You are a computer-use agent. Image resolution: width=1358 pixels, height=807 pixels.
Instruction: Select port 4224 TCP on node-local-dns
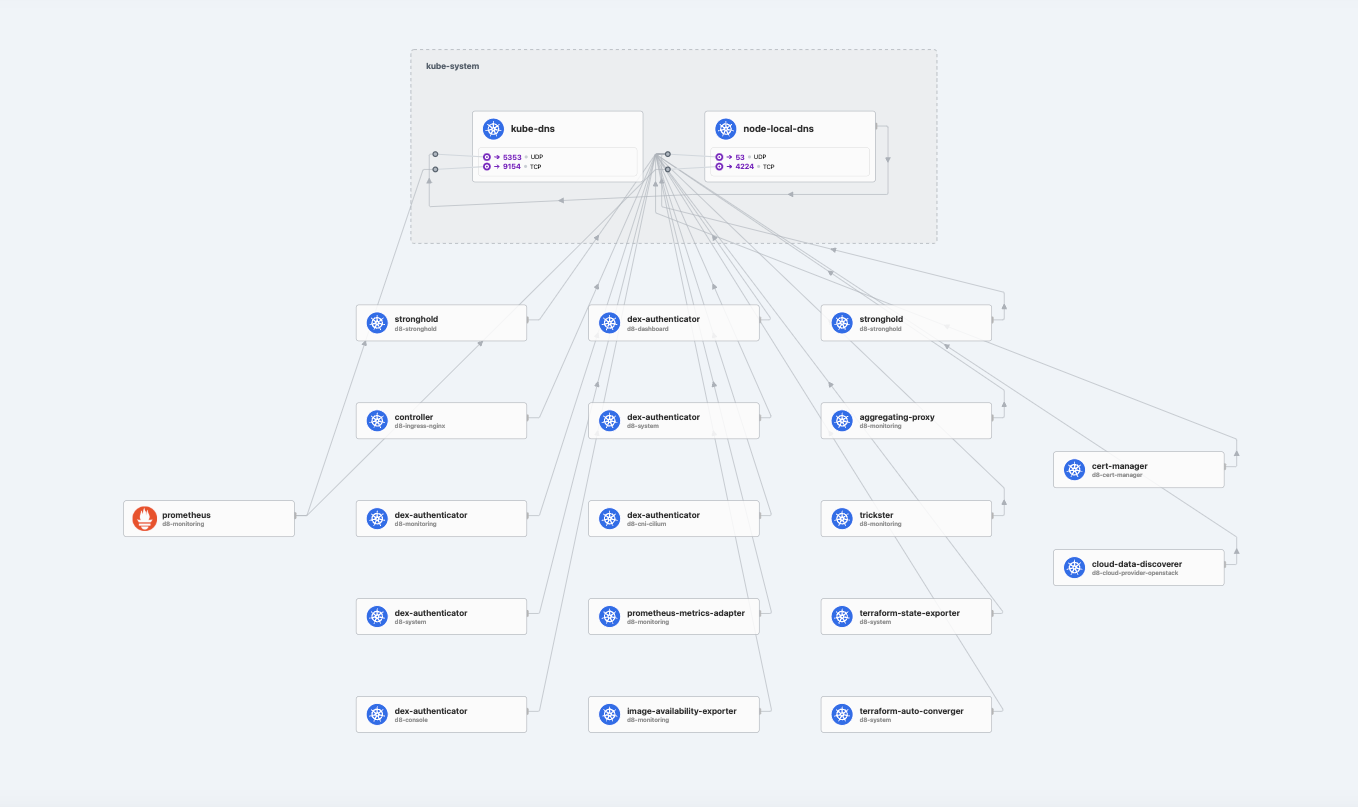[742, 167]
